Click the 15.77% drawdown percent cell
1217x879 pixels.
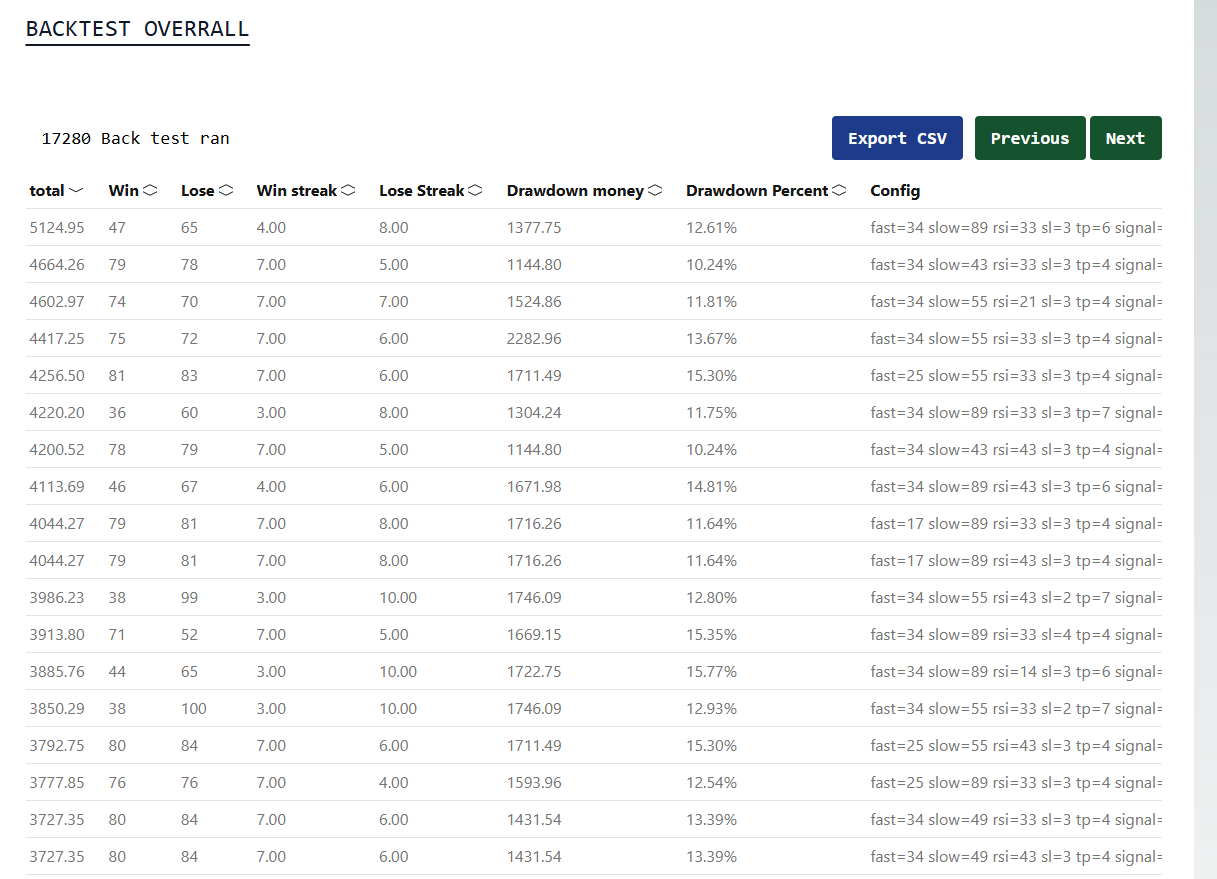(711, 672)
